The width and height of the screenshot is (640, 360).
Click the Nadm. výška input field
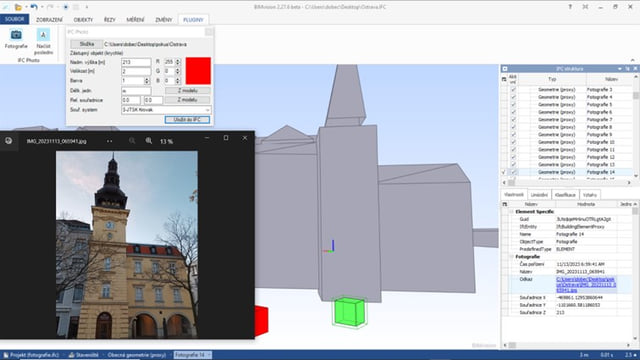(x=136, y=62)
